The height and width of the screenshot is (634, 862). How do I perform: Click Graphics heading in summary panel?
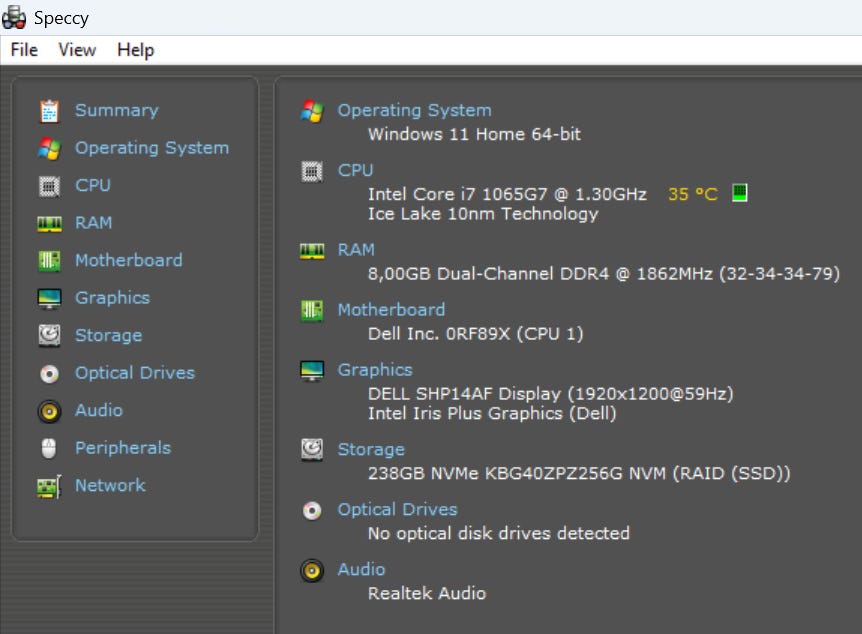coord(375,370)
